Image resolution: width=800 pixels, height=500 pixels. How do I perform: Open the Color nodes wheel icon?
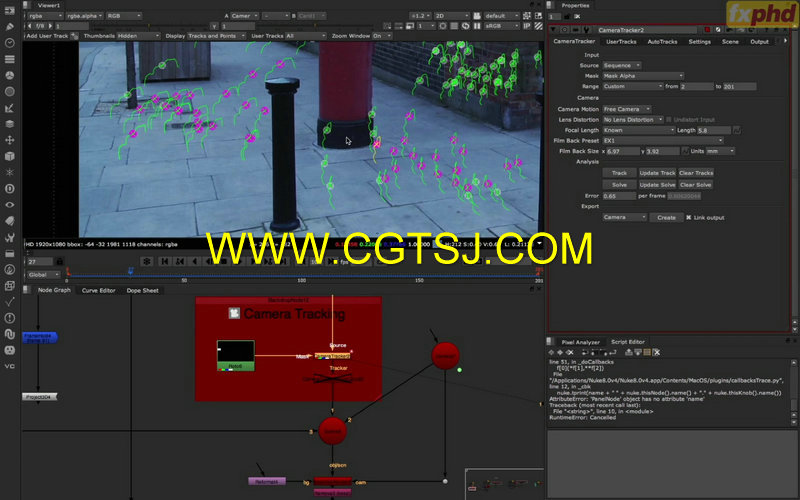pyautogui.click(x=9, y=75)
